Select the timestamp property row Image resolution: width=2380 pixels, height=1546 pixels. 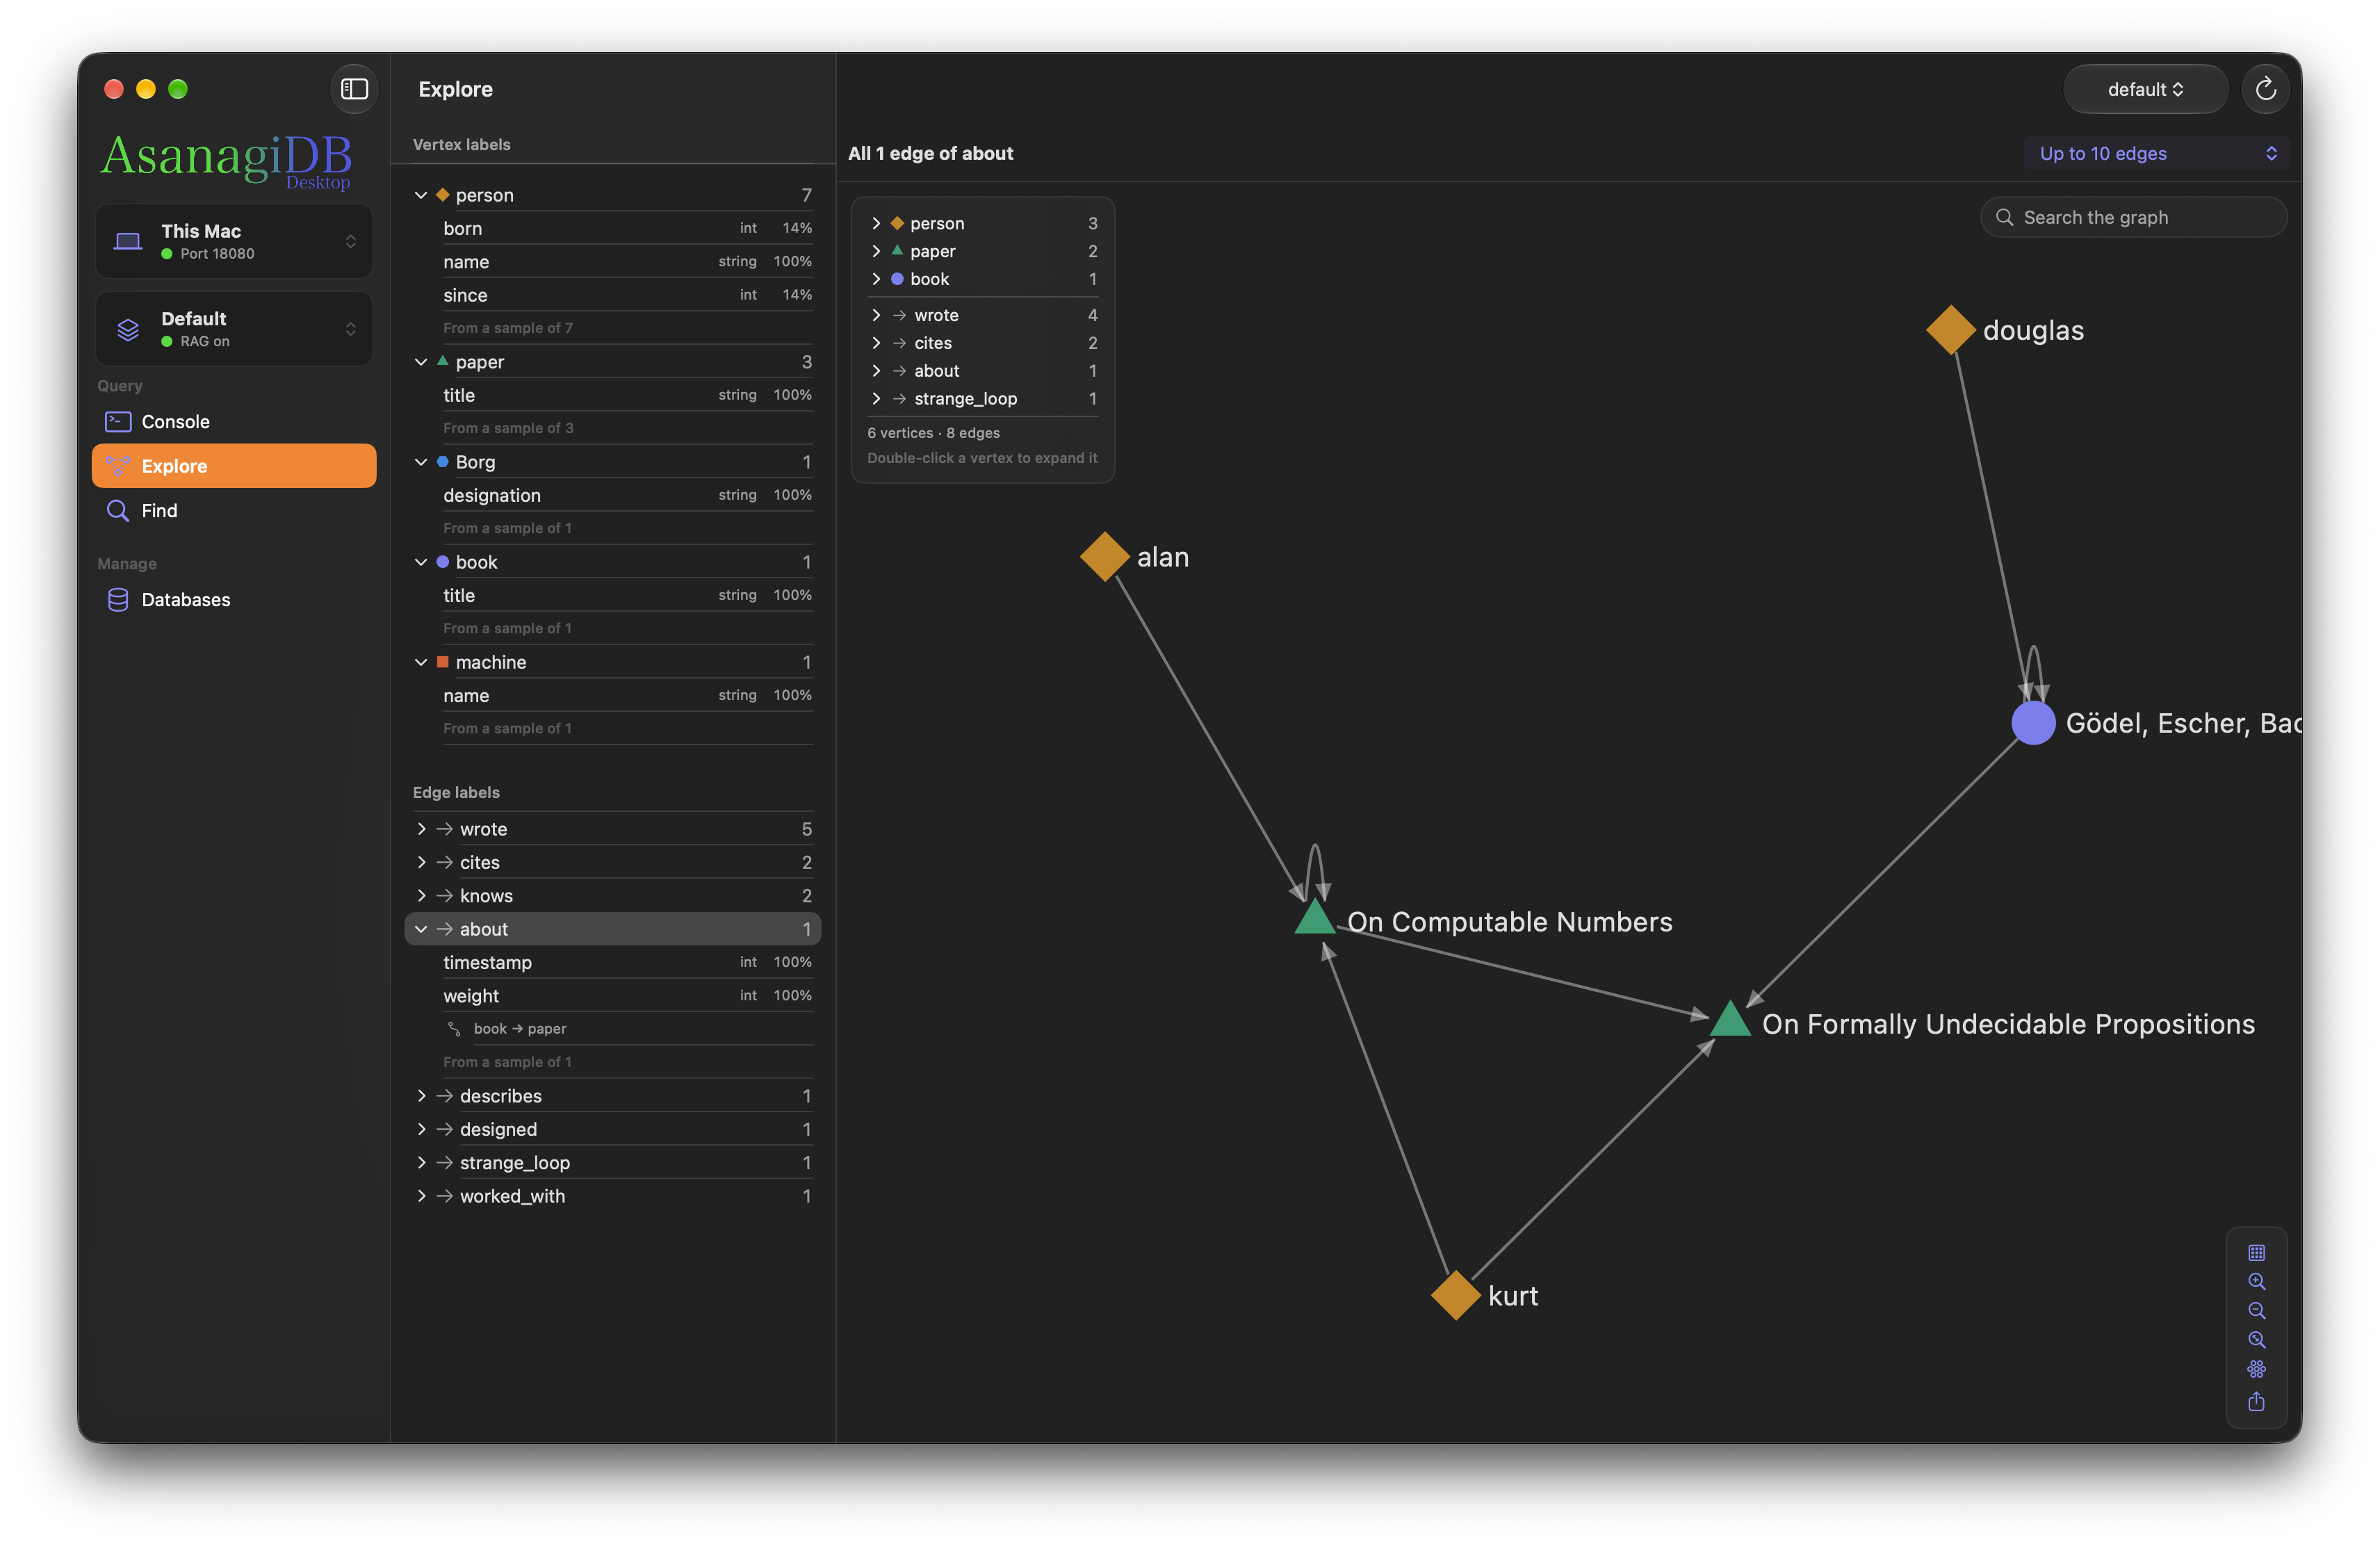(627, 962)
